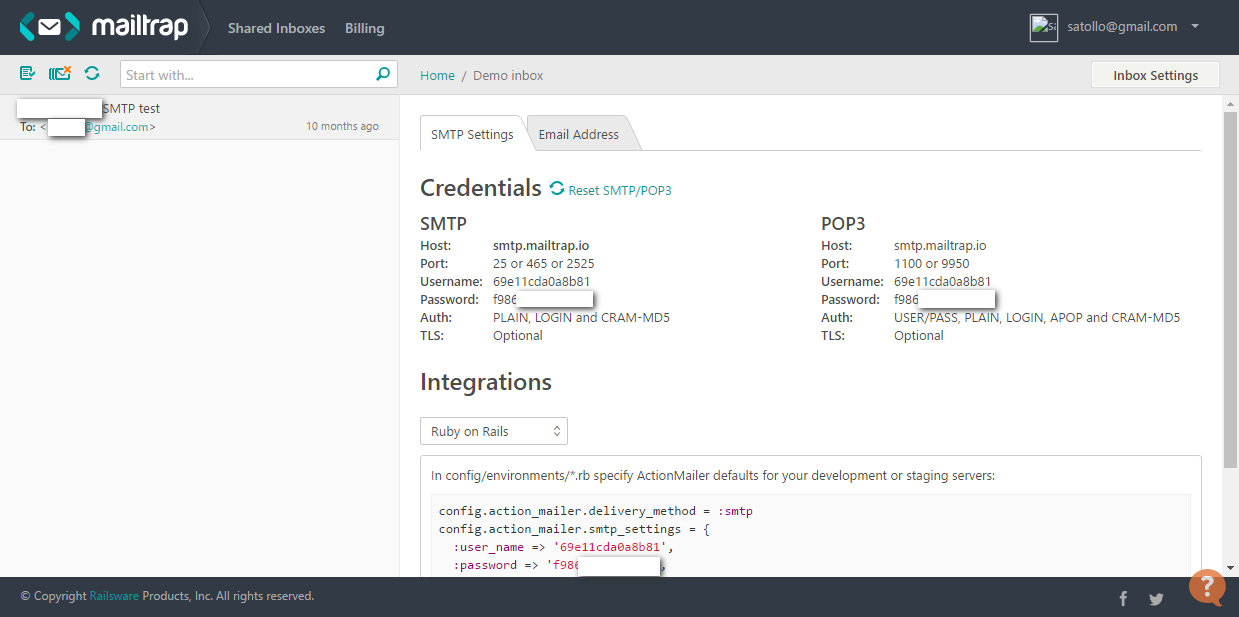Click the '10 months ago' timestamp
Viewport: 1239px width, 617px height.
tap(342, 126)
